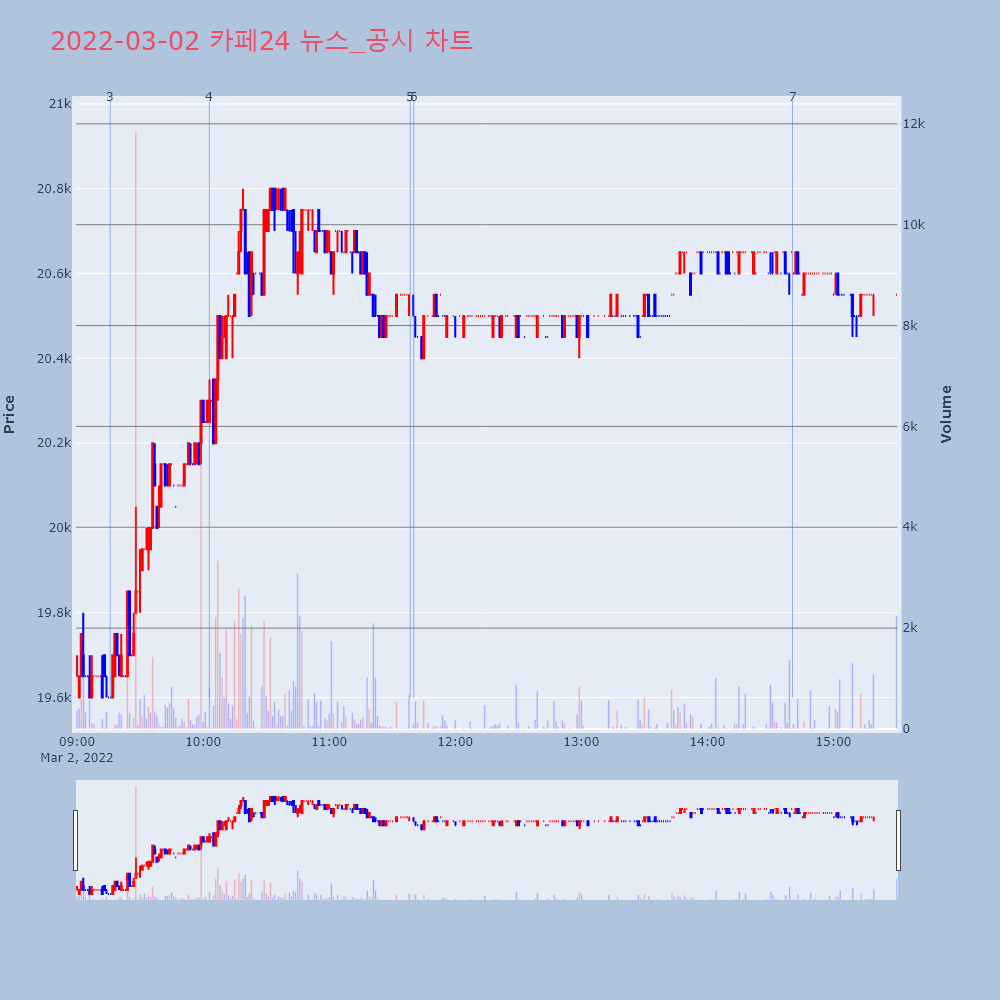
Task: Click the 6k volume axis label
Action: click(910, 426)
